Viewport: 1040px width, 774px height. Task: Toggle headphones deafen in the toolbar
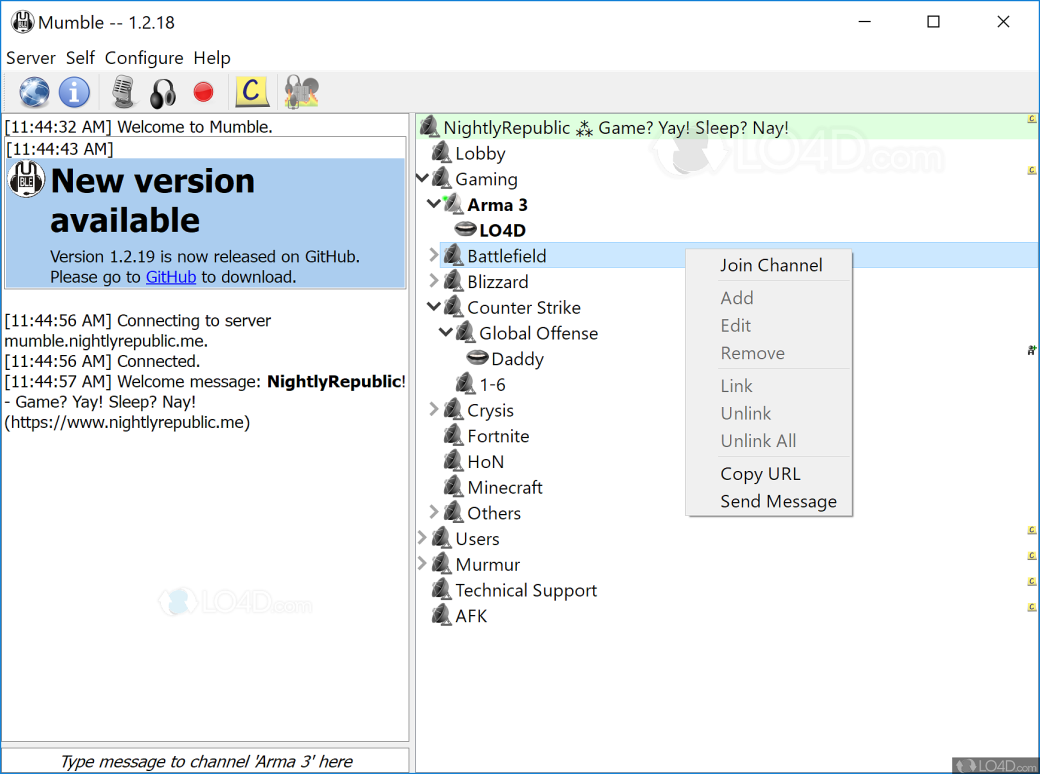coord(162,93)
